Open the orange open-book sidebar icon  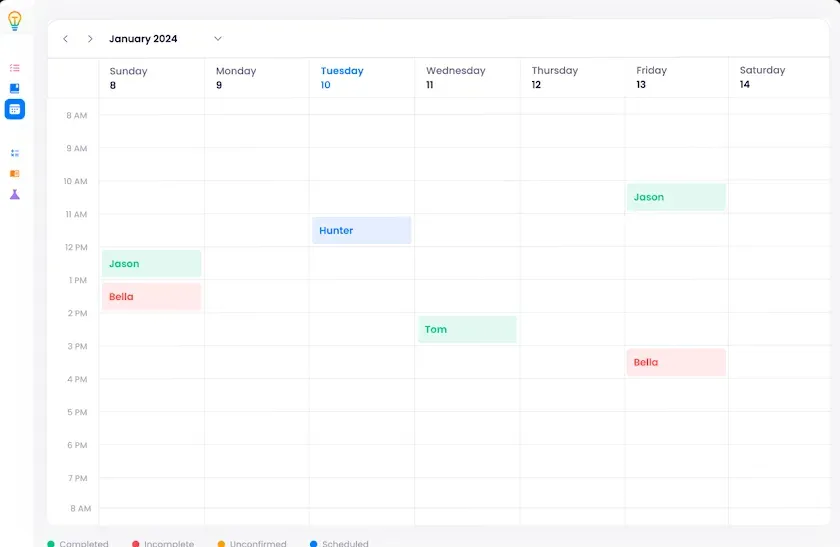14,174
